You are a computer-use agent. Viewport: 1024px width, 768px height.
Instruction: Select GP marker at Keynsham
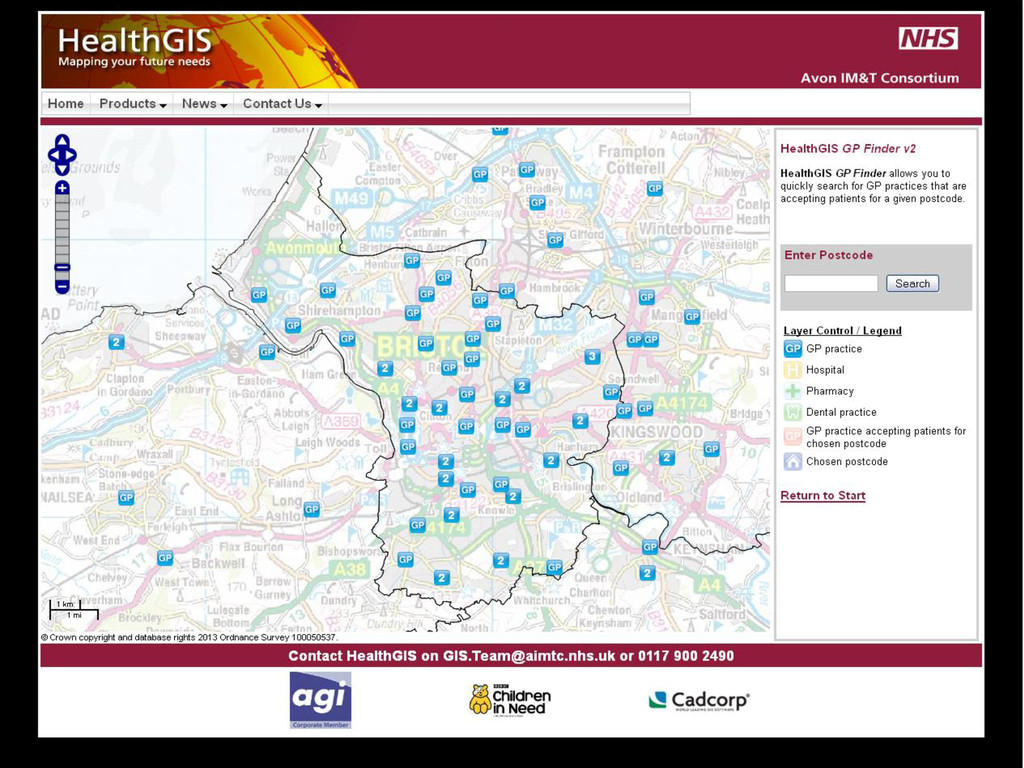tap(649, 547)
